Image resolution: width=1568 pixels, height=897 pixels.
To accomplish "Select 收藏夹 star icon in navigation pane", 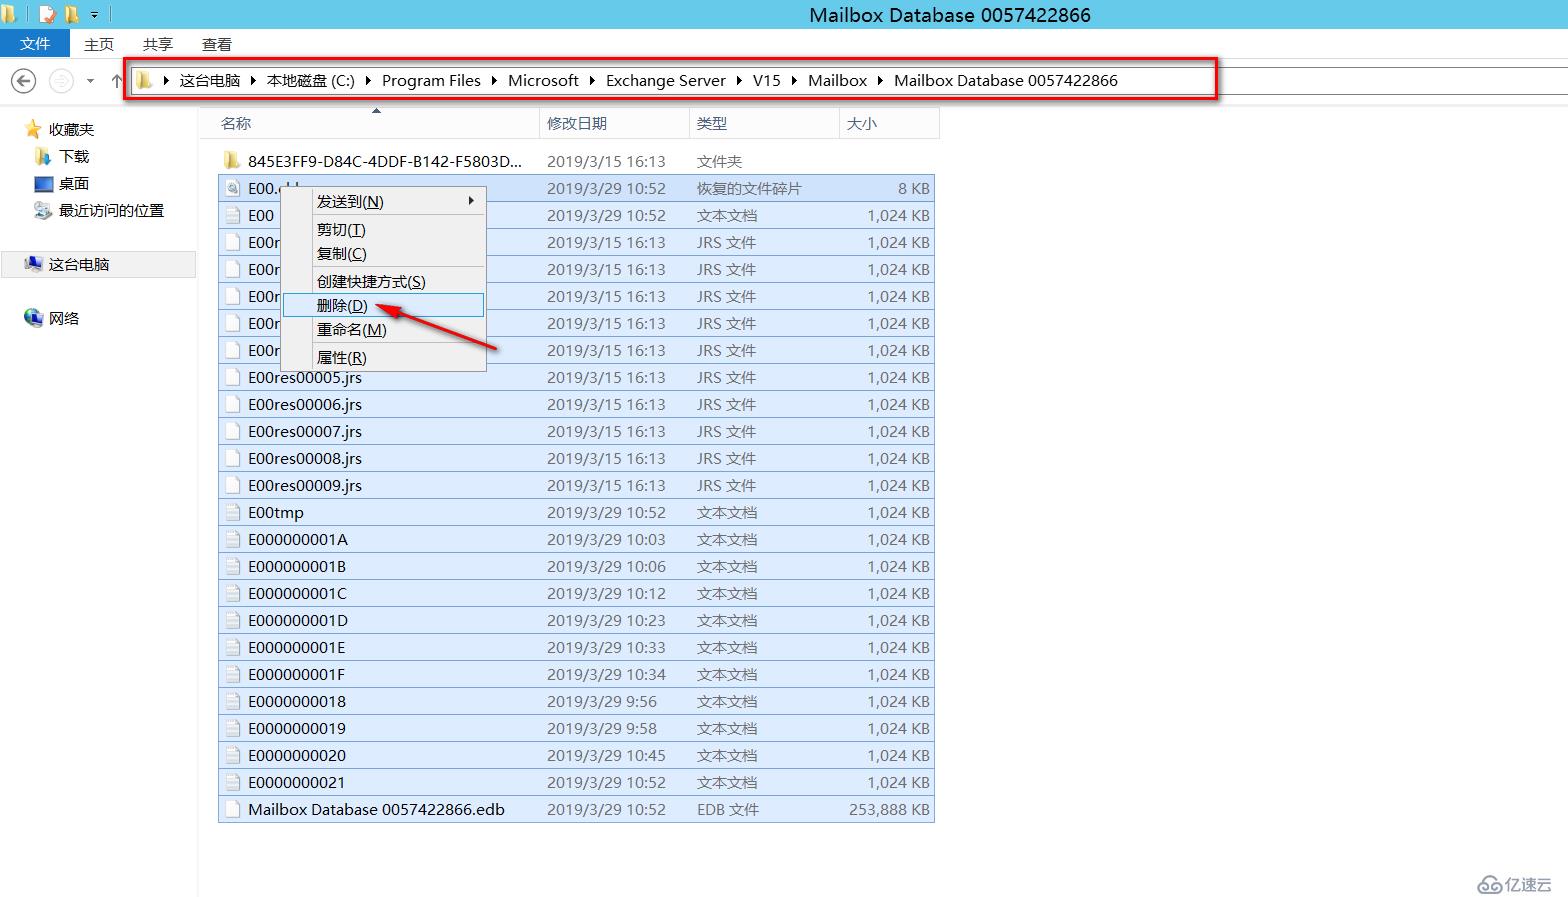I will (x=33, y=129).
